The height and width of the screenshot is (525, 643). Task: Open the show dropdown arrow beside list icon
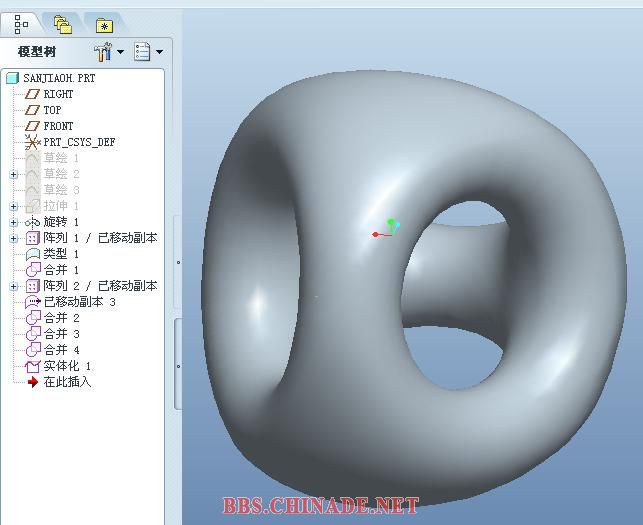[x=160, y=52]
